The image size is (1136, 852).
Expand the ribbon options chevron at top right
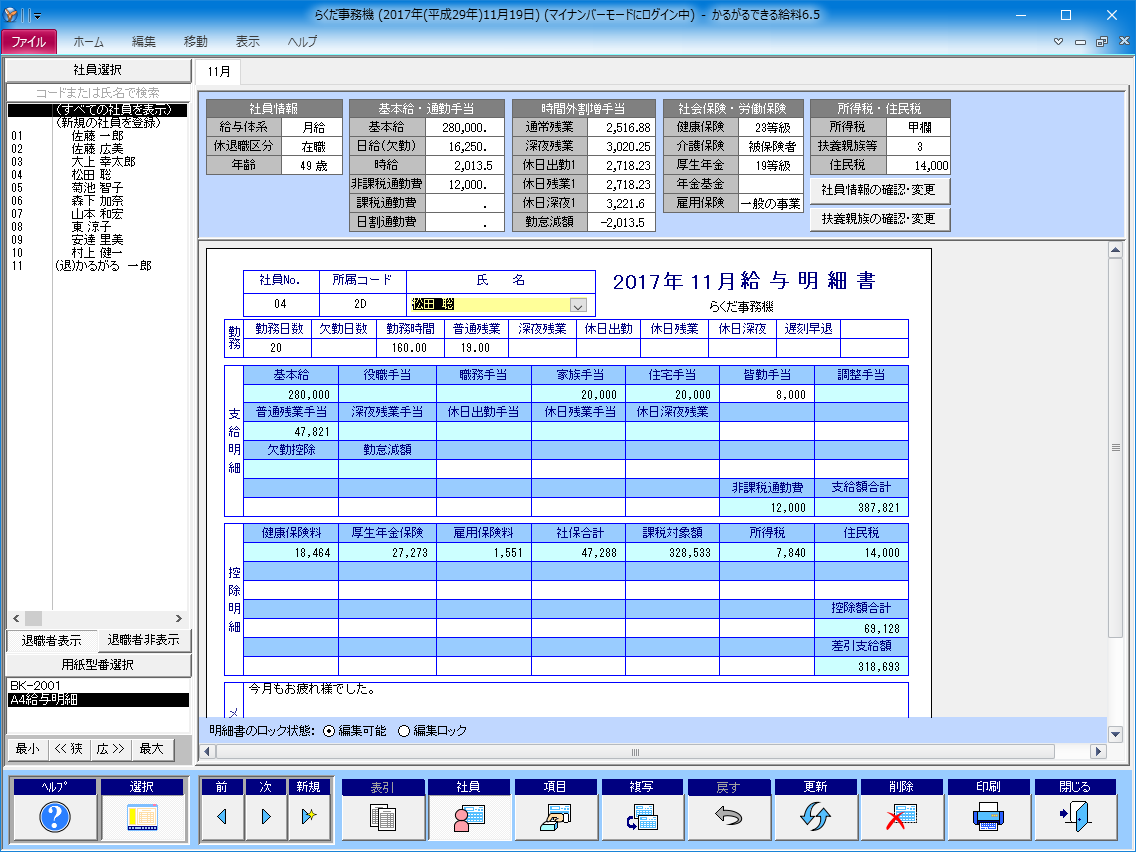pyautogui.click(x=1059, y=42)
